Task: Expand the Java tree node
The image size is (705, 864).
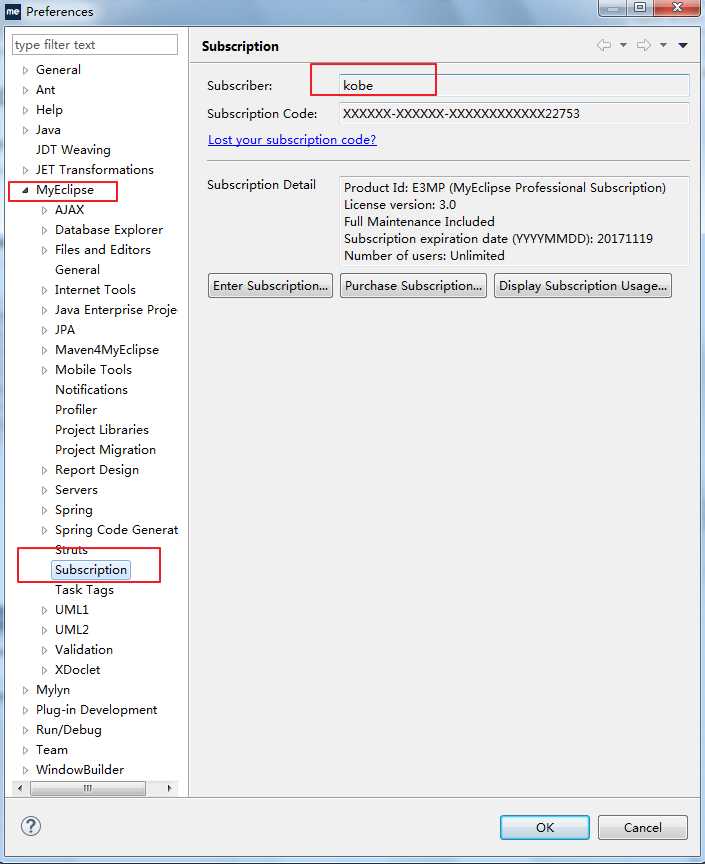Action: click(x=25, y=131)
